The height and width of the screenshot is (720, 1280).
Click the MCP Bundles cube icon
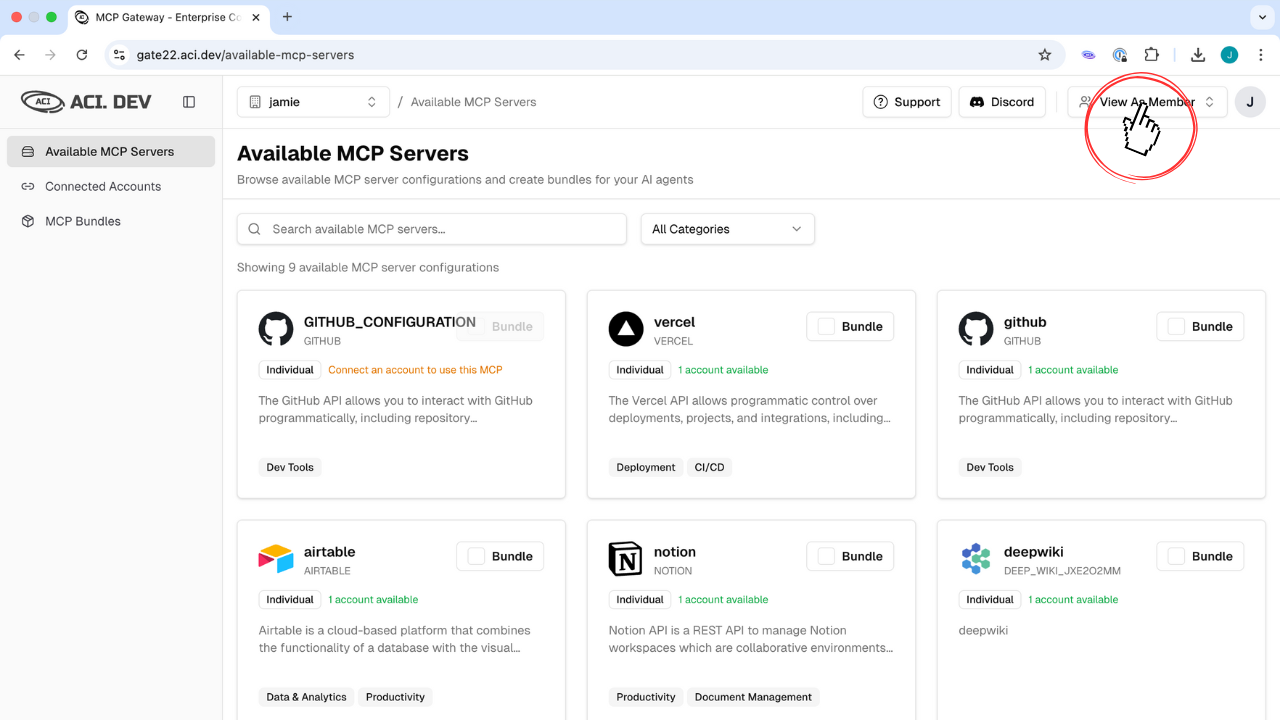[x=28, y=222]
